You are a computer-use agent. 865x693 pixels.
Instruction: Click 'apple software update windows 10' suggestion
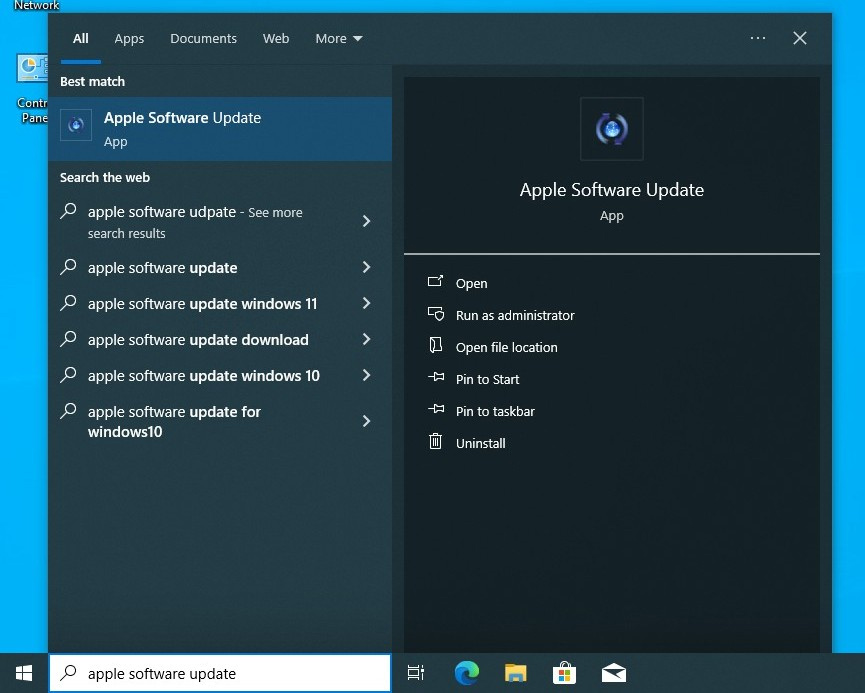pos(204,376)
